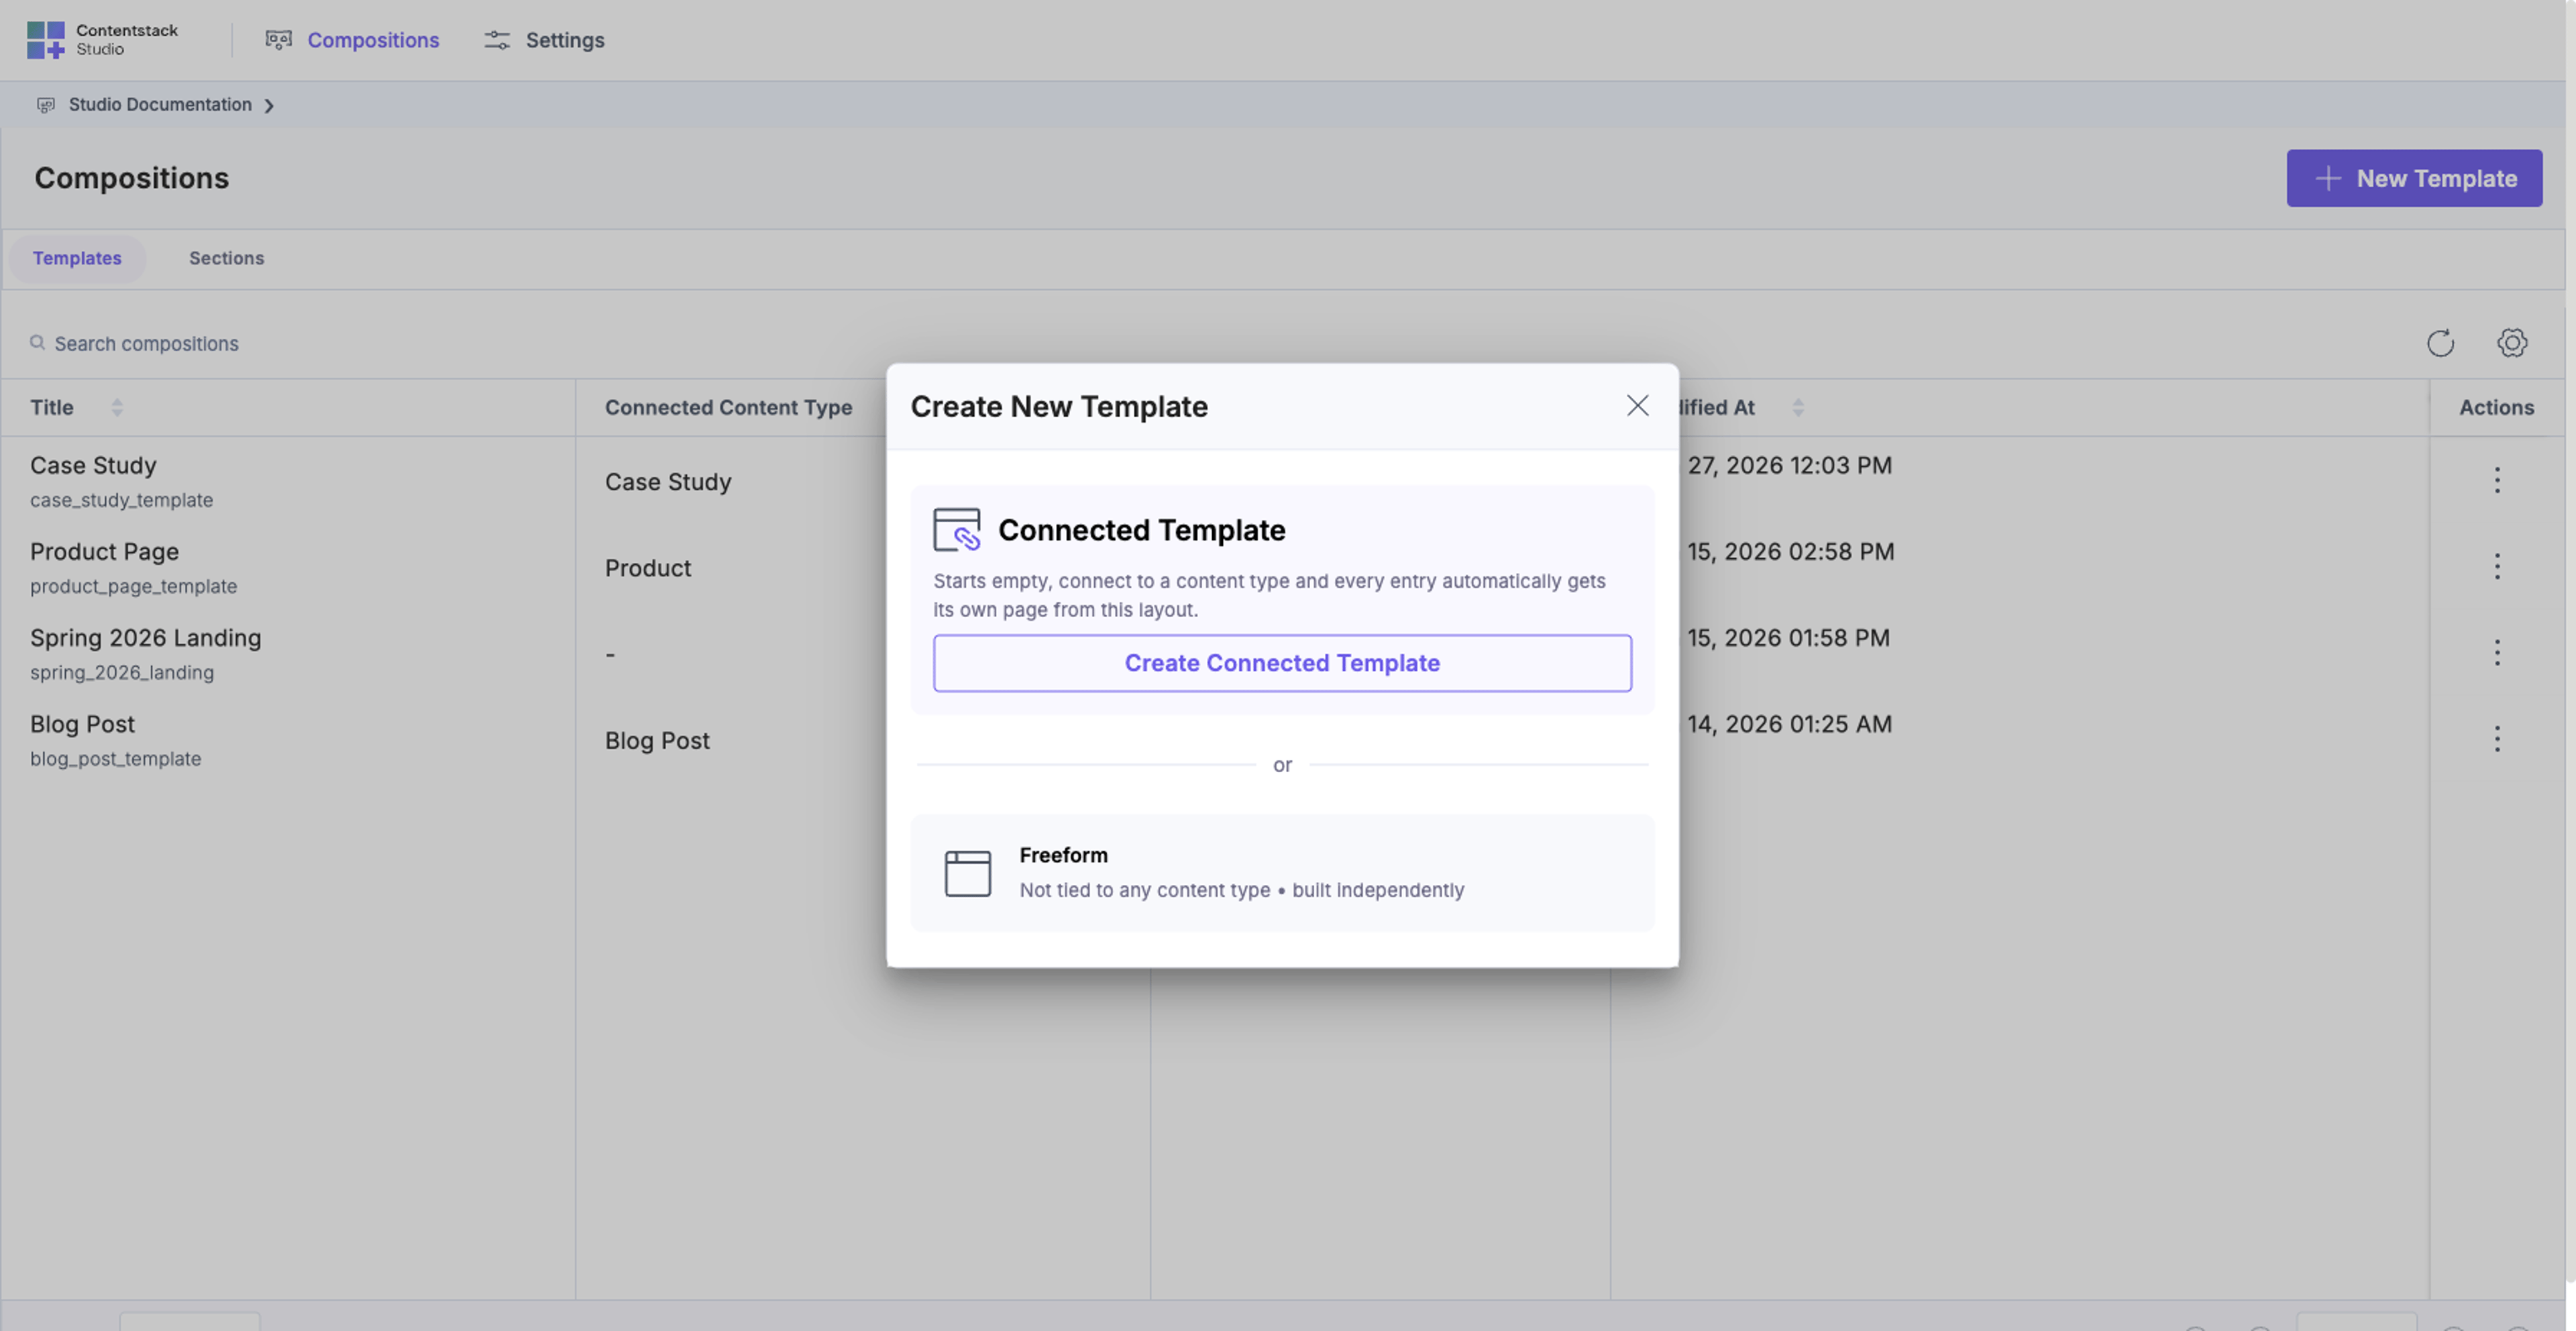
Task: Open the Blog Post composition
Action: (82, 724)
